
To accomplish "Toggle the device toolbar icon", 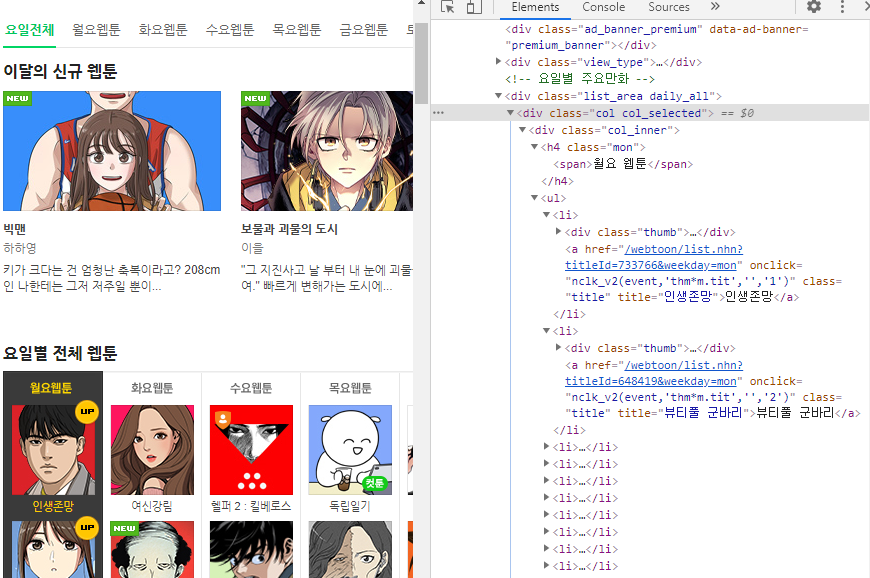I will click(x=473, y=7).
